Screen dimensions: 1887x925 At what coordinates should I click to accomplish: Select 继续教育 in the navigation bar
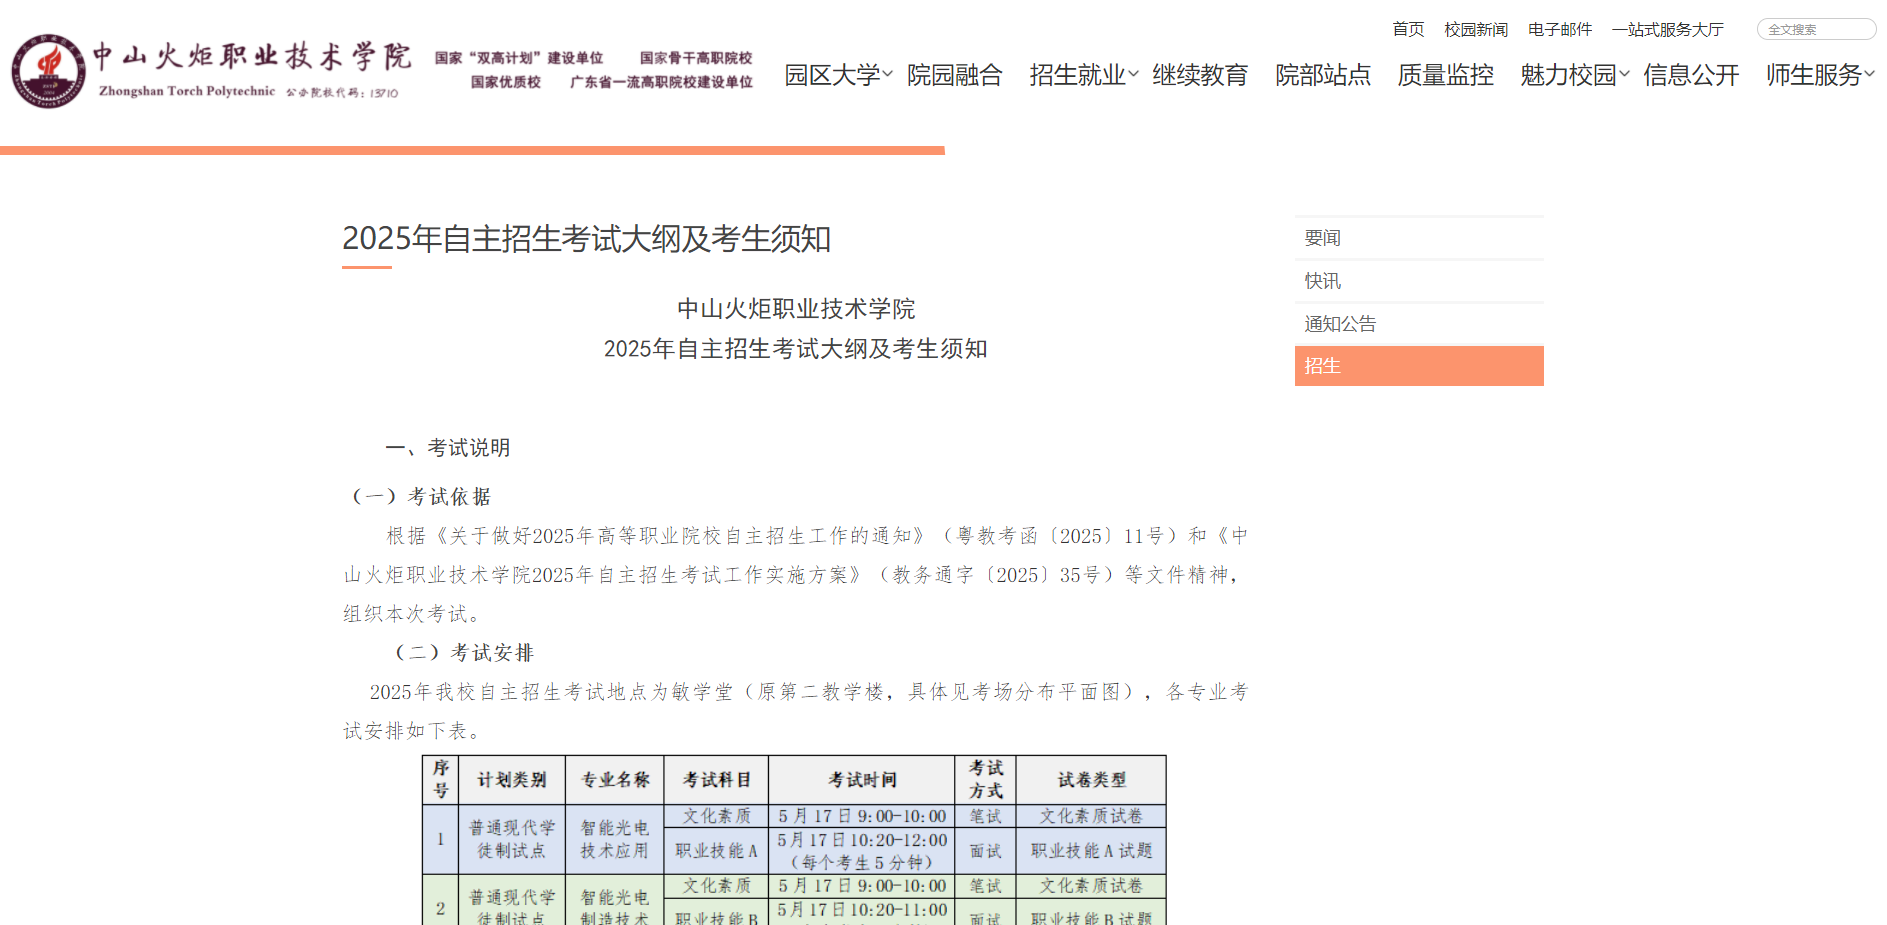pos(1200,74)
